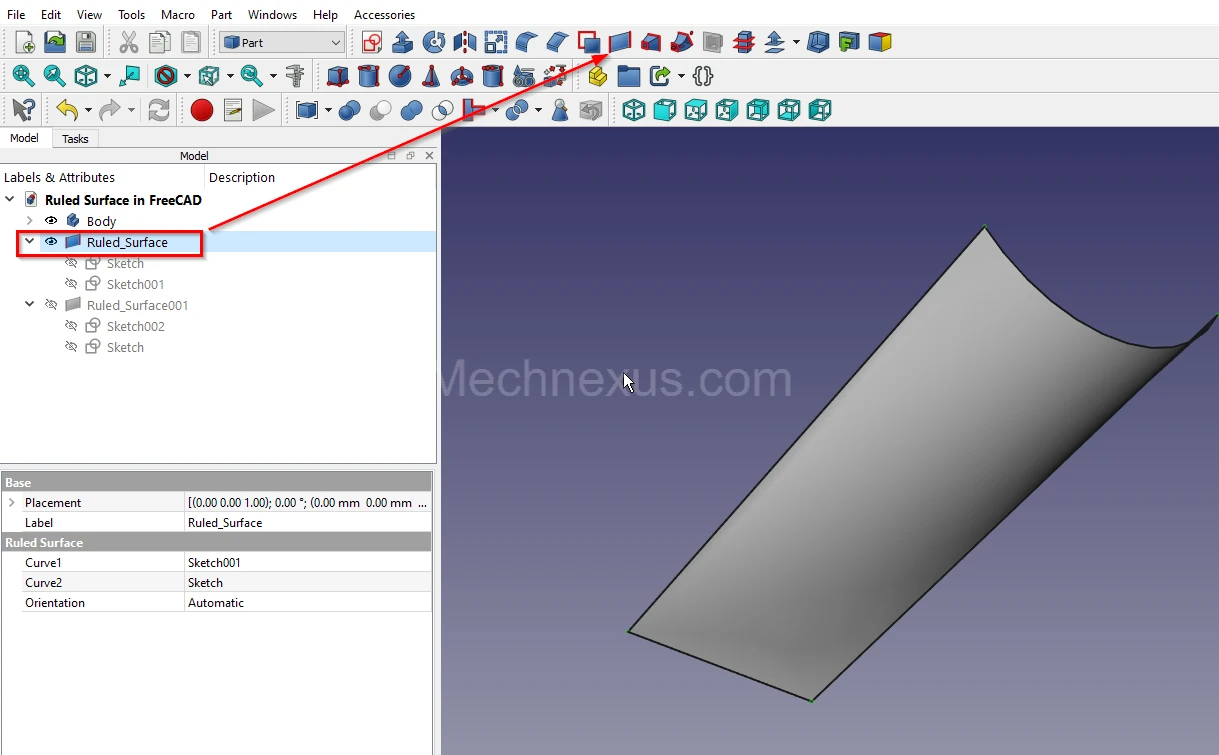
Task: Select the Loft tool
Action: pyautogui.click(x=651, y=42)
